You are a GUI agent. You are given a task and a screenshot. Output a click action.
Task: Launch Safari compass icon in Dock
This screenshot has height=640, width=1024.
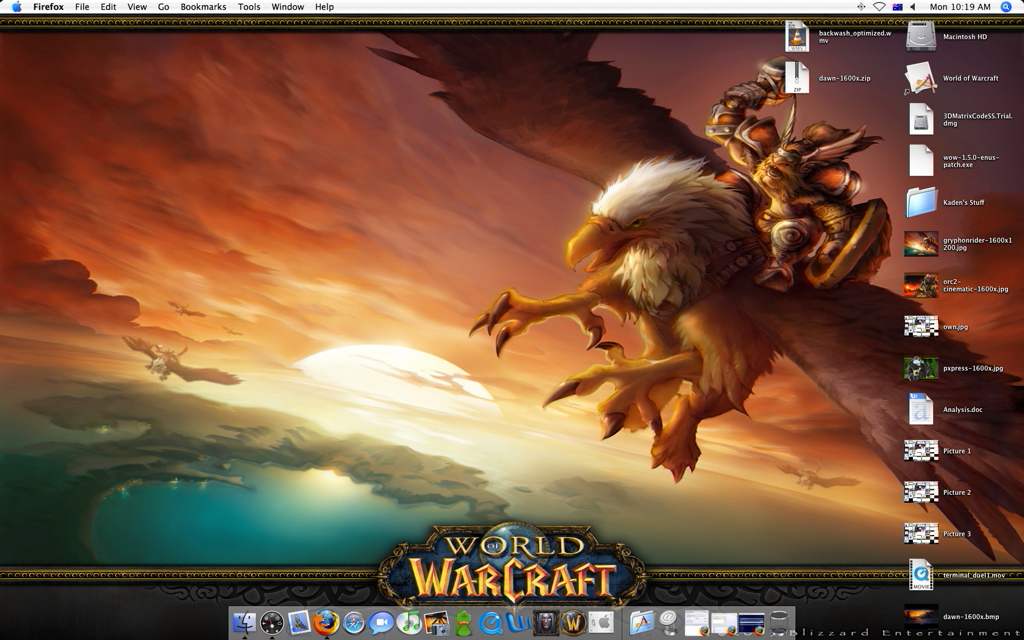(354, 622)
